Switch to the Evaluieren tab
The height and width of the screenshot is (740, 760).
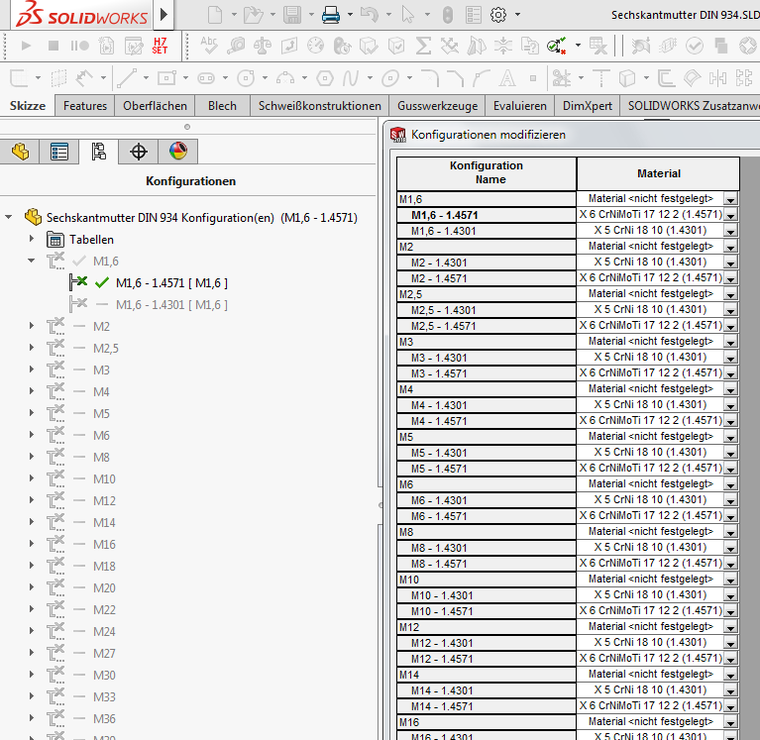coord(520,106)
